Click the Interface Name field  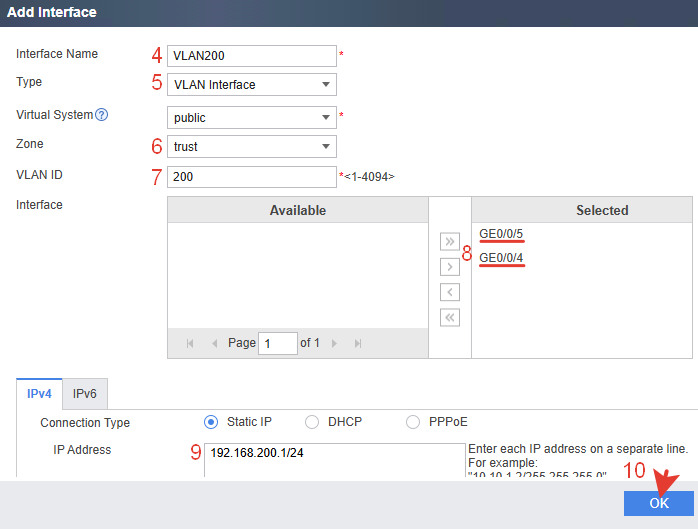(x=252, y=56)
